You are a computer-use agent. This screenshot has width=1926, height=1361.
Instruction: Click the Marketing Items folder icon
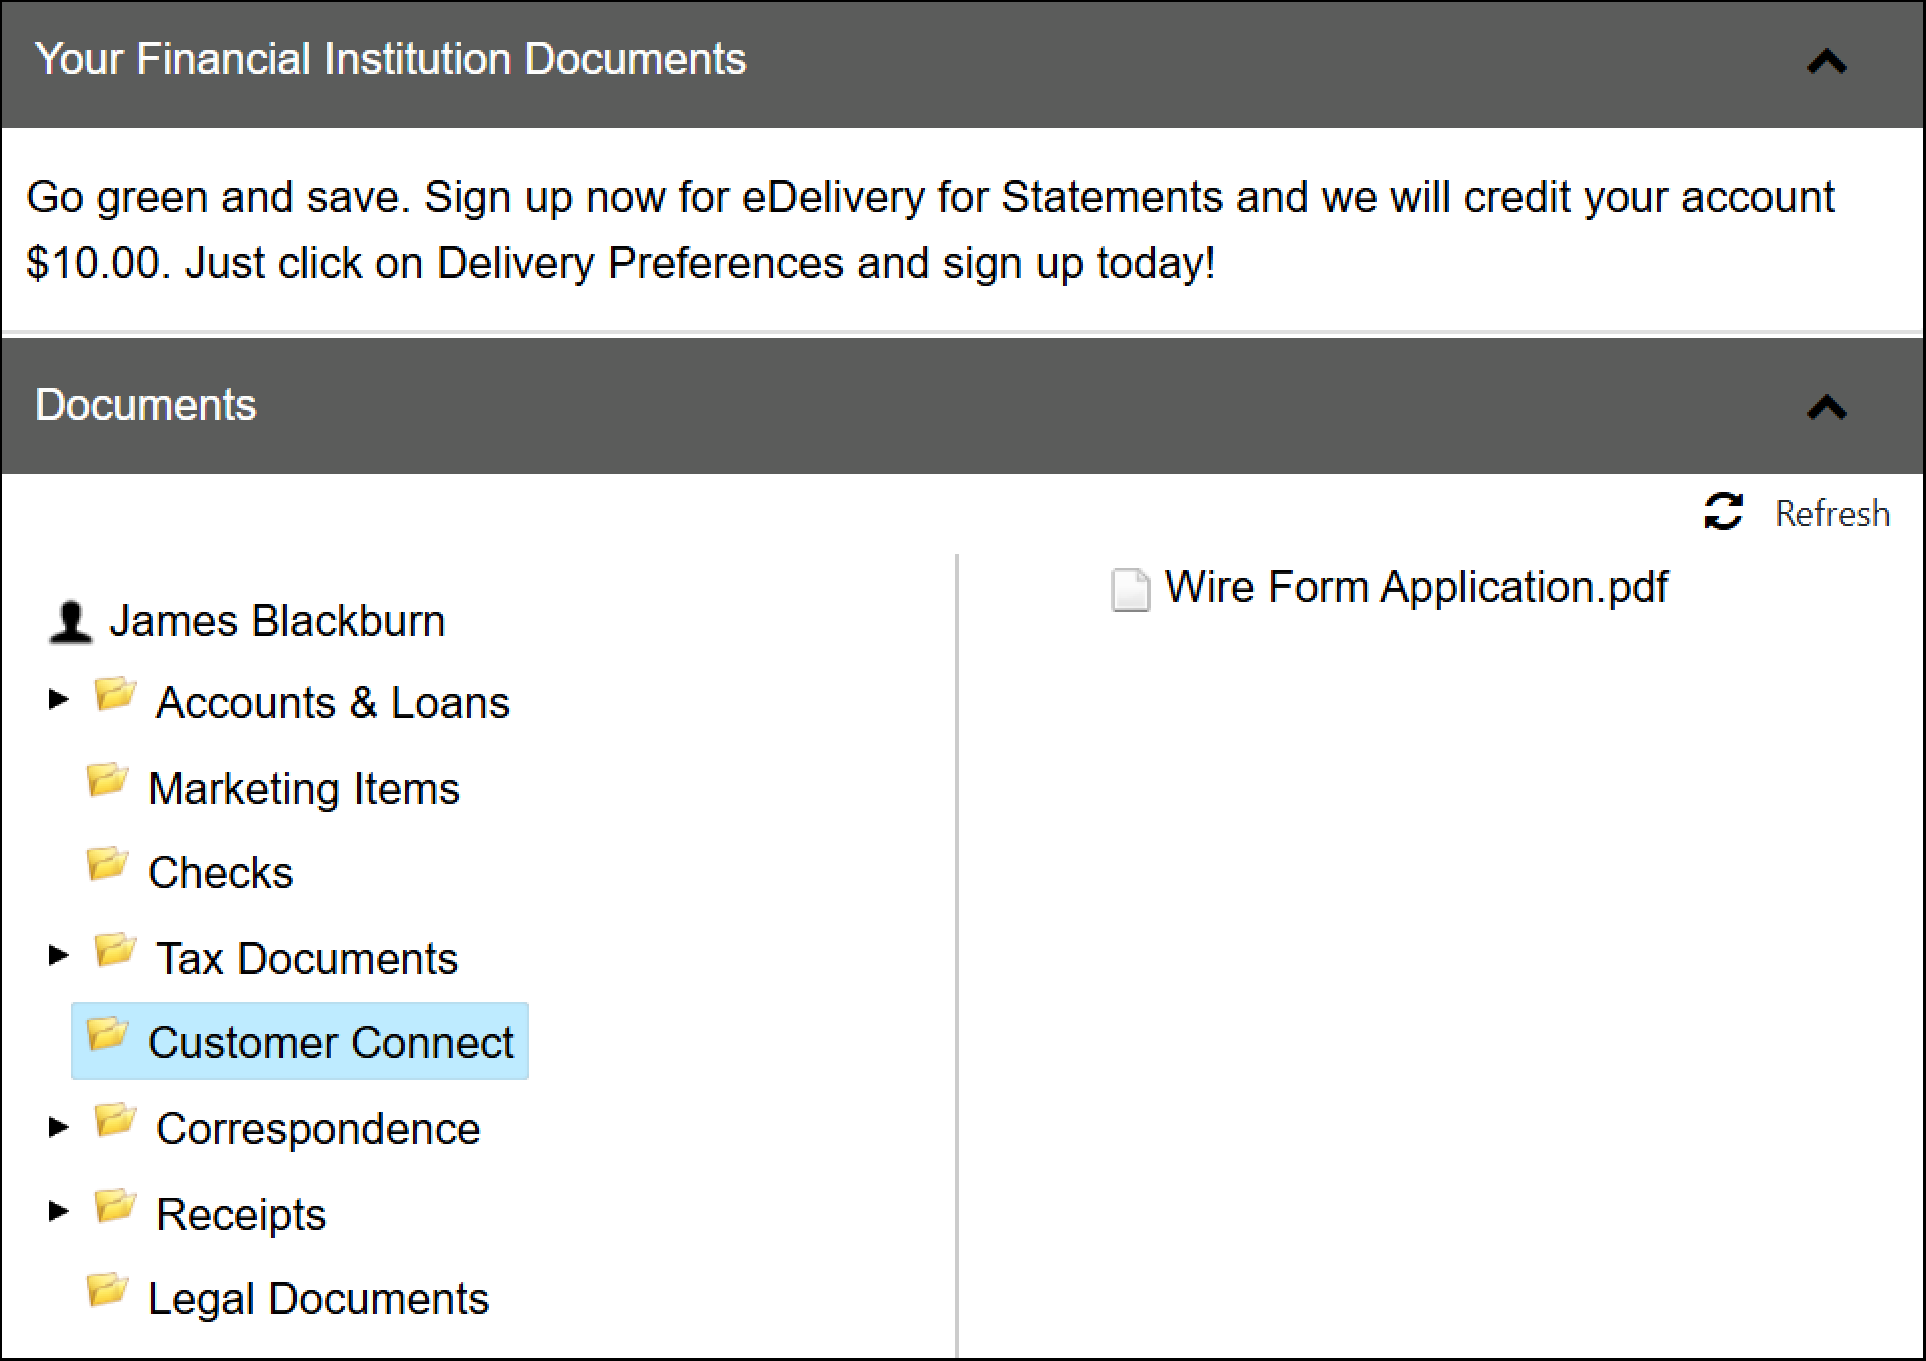(x=107, y=781)
